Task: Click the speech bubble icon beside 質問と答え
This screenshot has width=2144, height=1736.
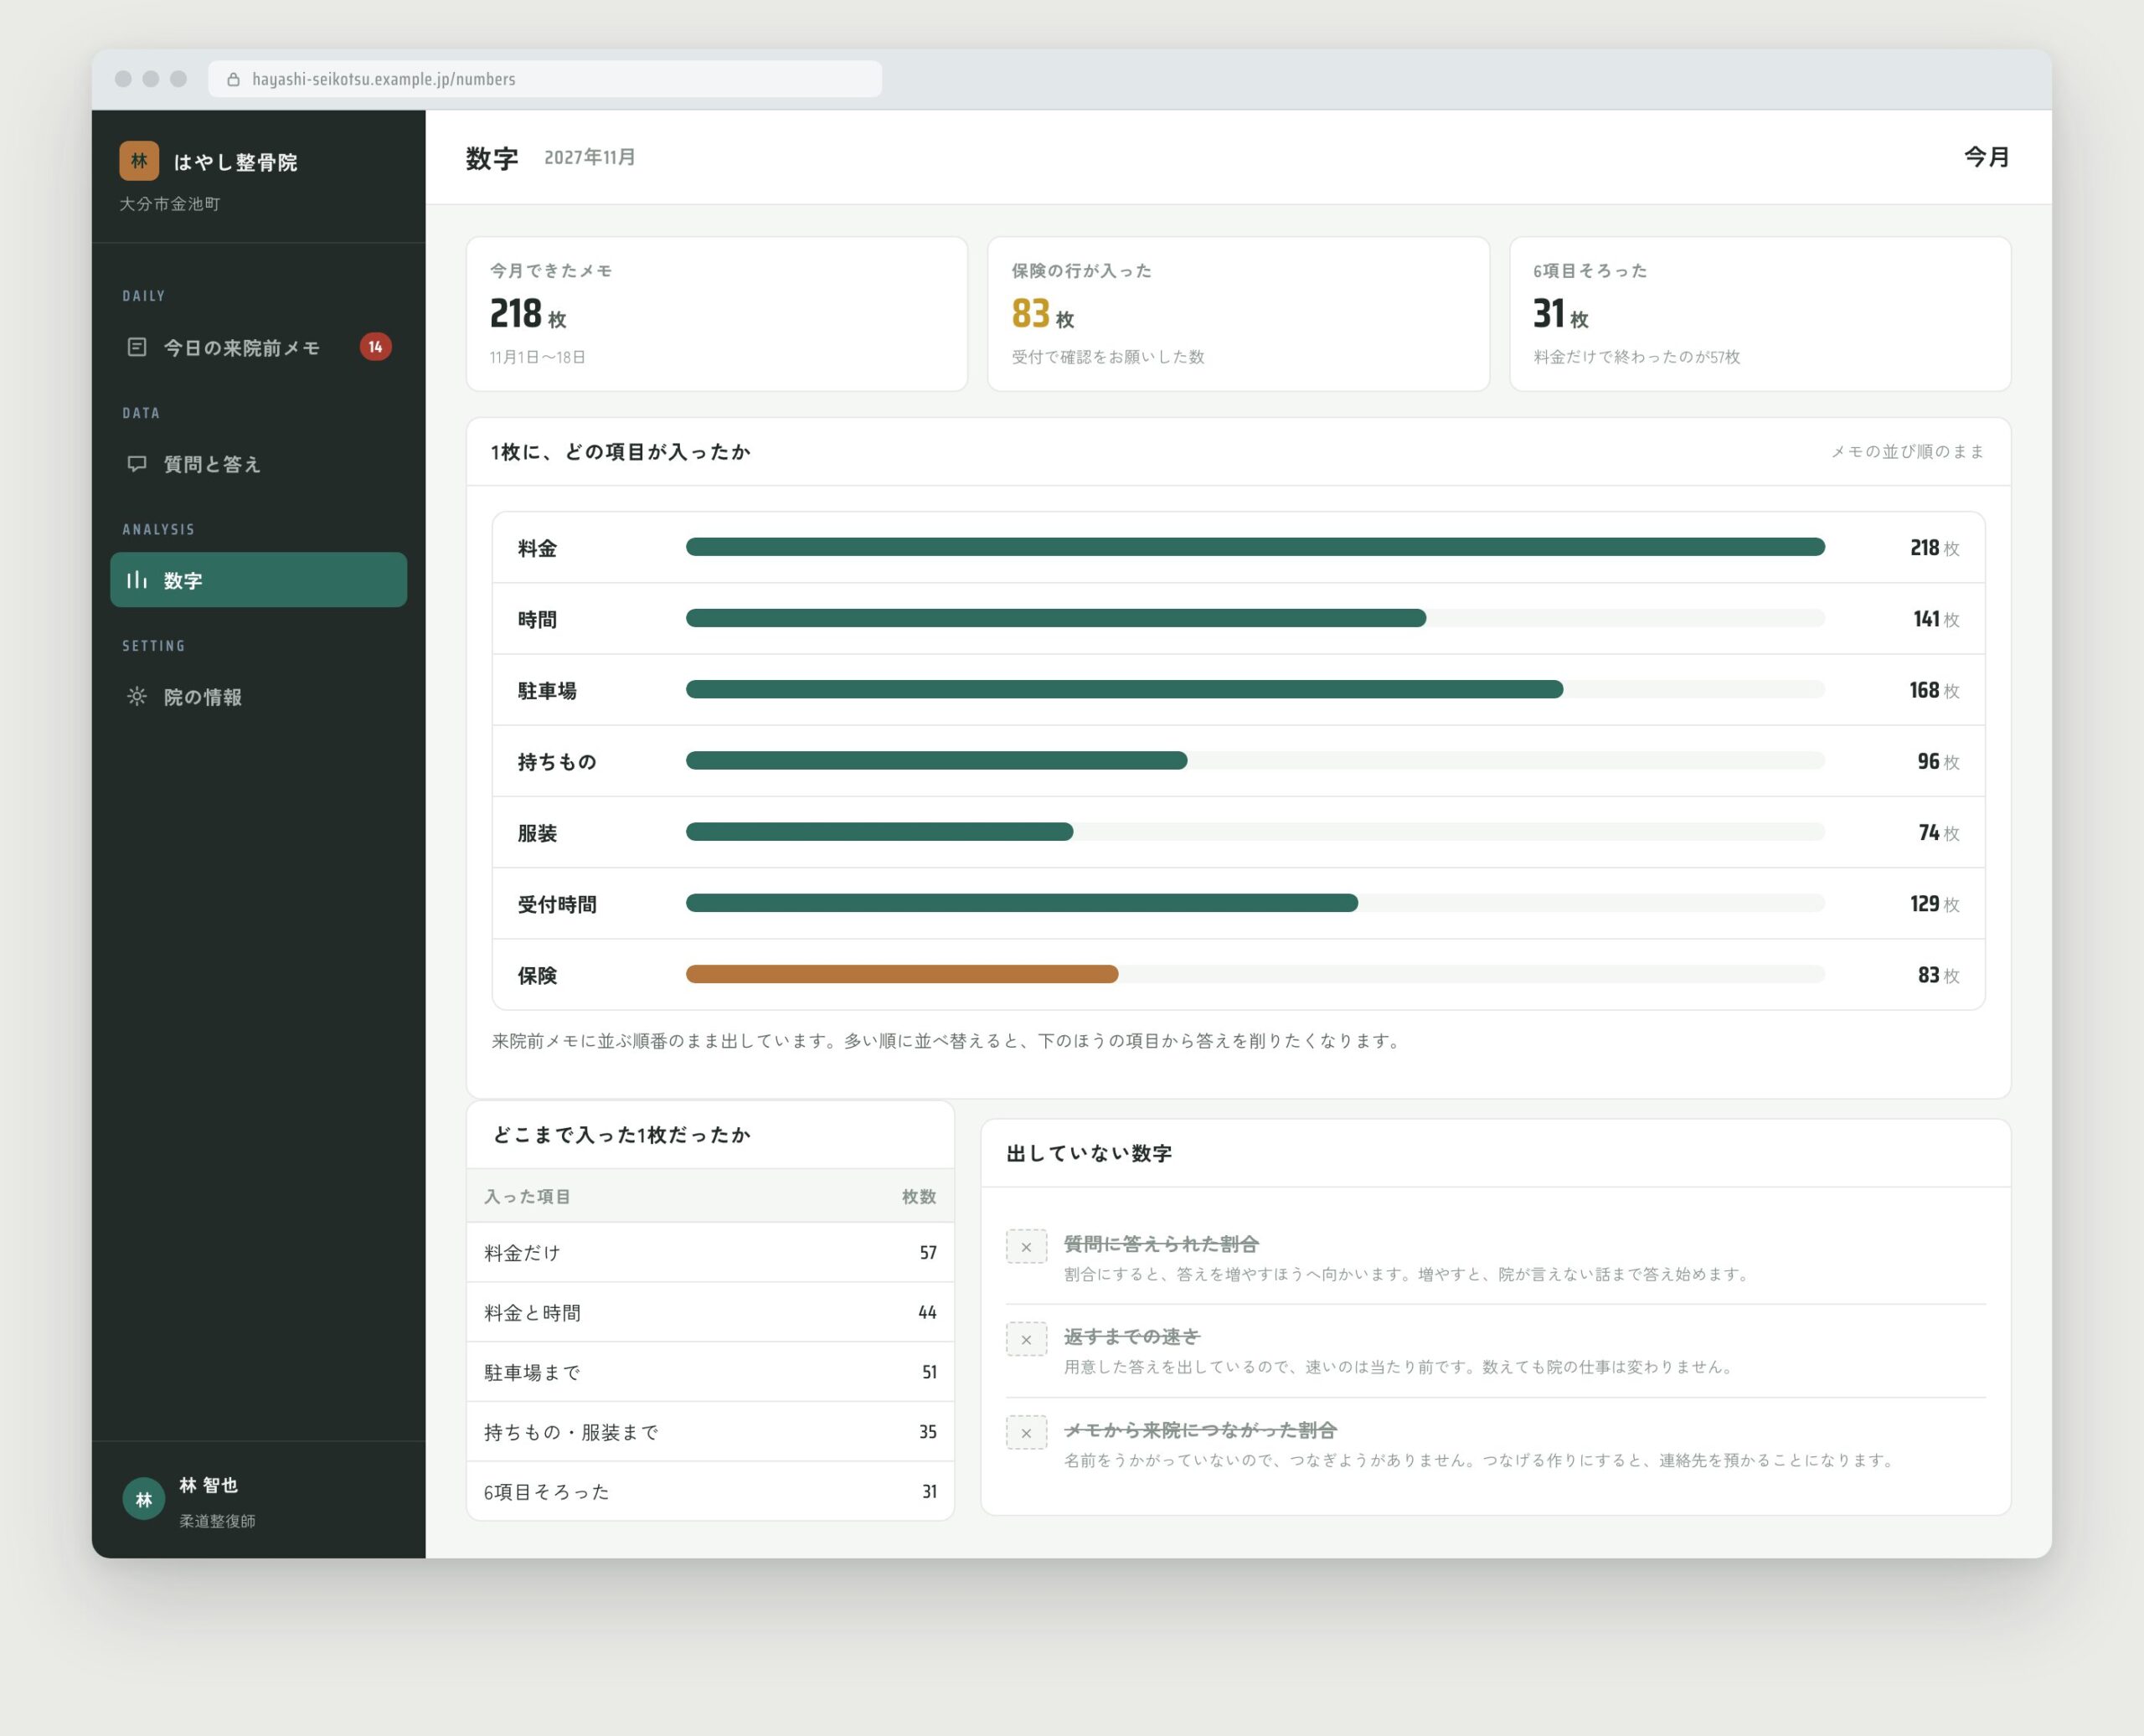Action: [137, 464]
